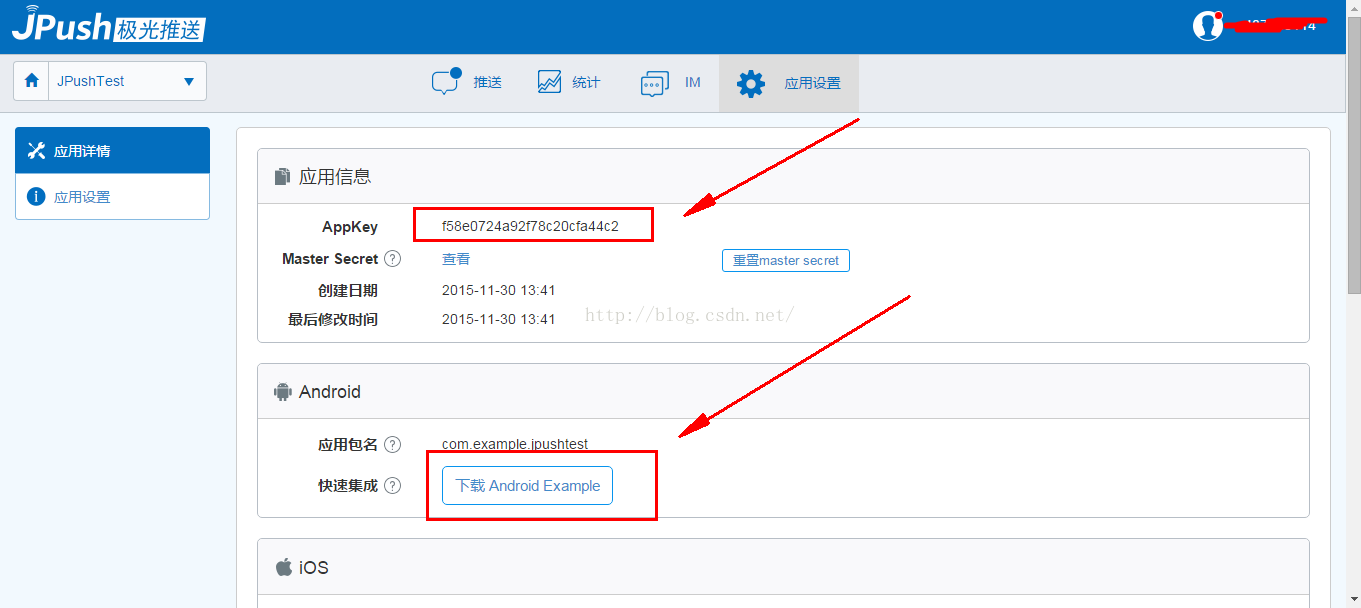Click the 推送 speech bubble icon
This screenshot has width=1361, height=608.
(446, 81)
